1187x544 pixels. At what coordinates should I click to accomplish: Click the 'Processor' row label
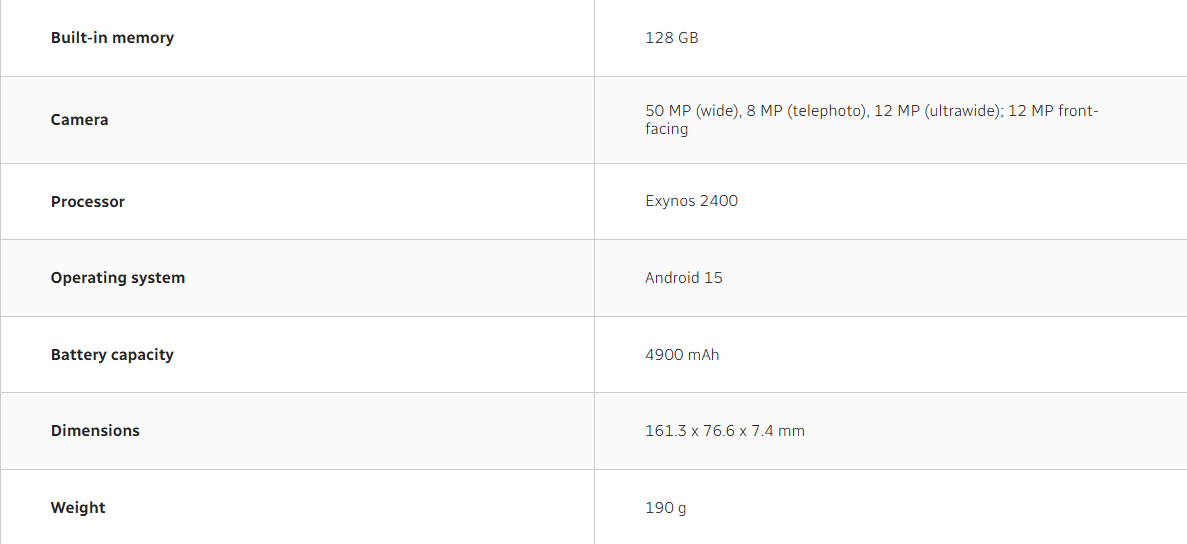click(88, 202)
